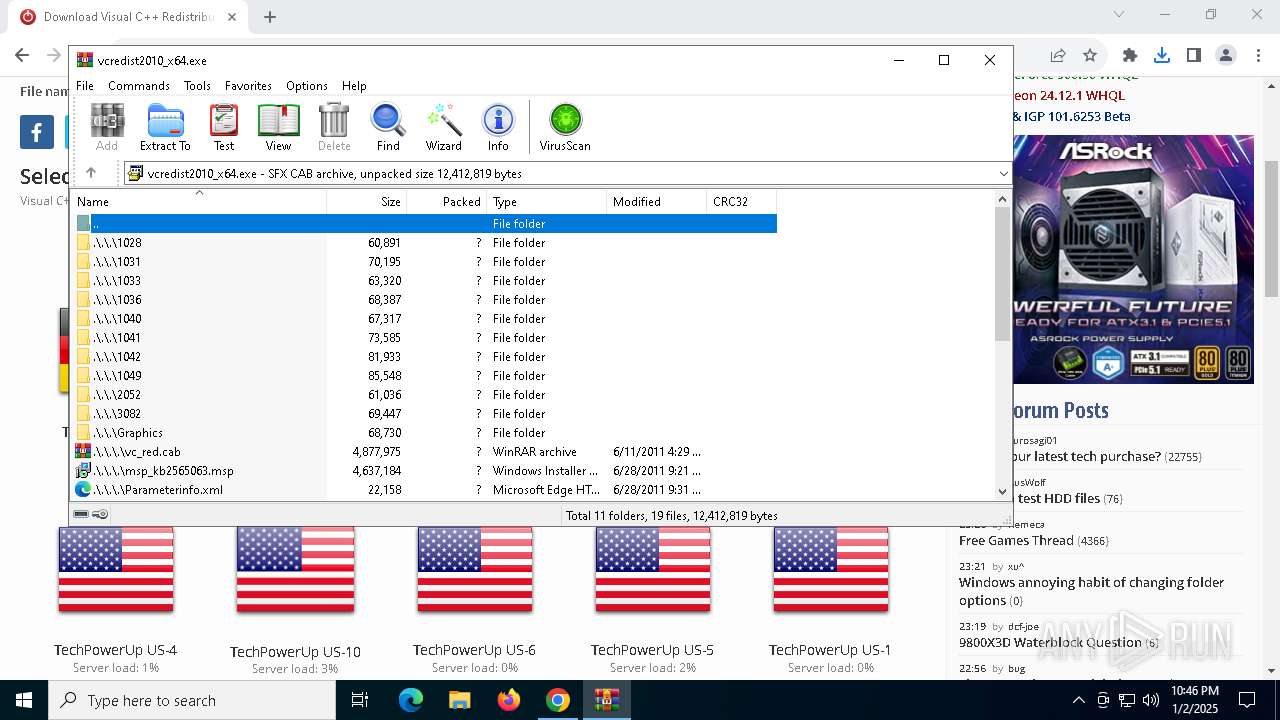This screenshot has width=1280, height=720.
Task: Go up one level with arrow icon
Action: [x=91, y=173]
